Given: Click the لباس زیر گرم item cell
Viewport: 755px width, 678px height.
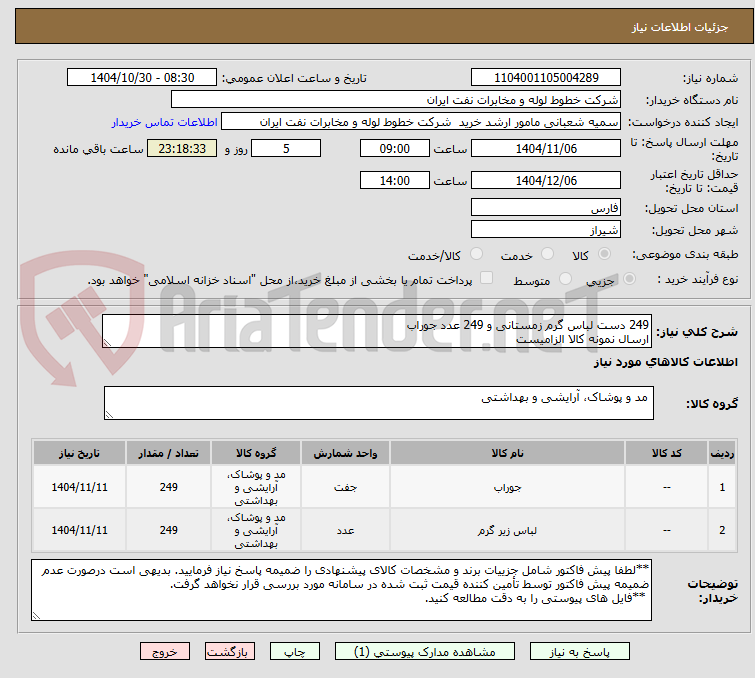Looking at the screenshot, I should pyautogui.click(x=508, y=531).
